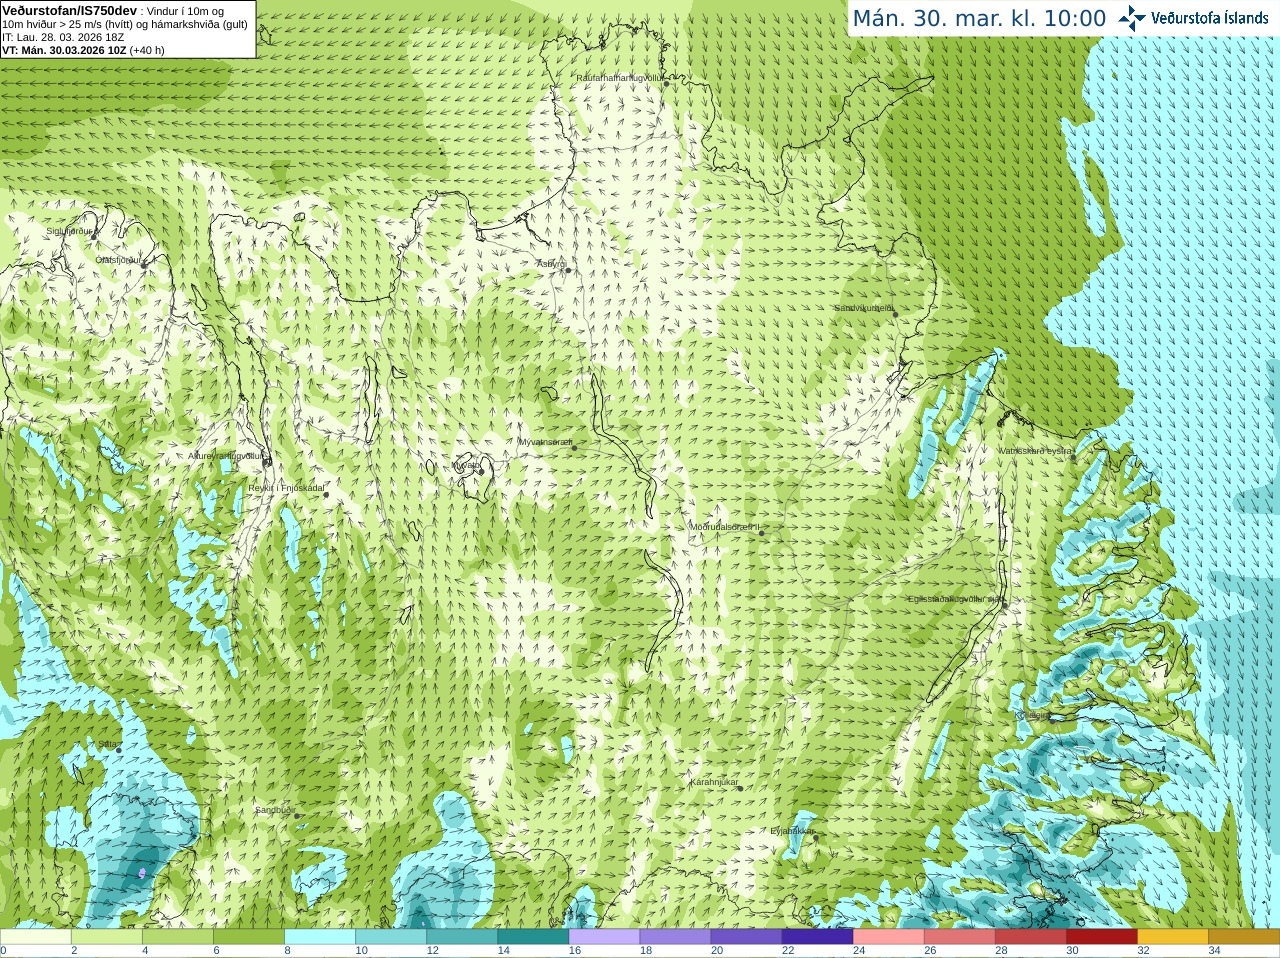This screenshot has height=958, width=1280.
Task: Select the Raufarhafnarflugvöllur station marker dot
Action: [666, 83]
